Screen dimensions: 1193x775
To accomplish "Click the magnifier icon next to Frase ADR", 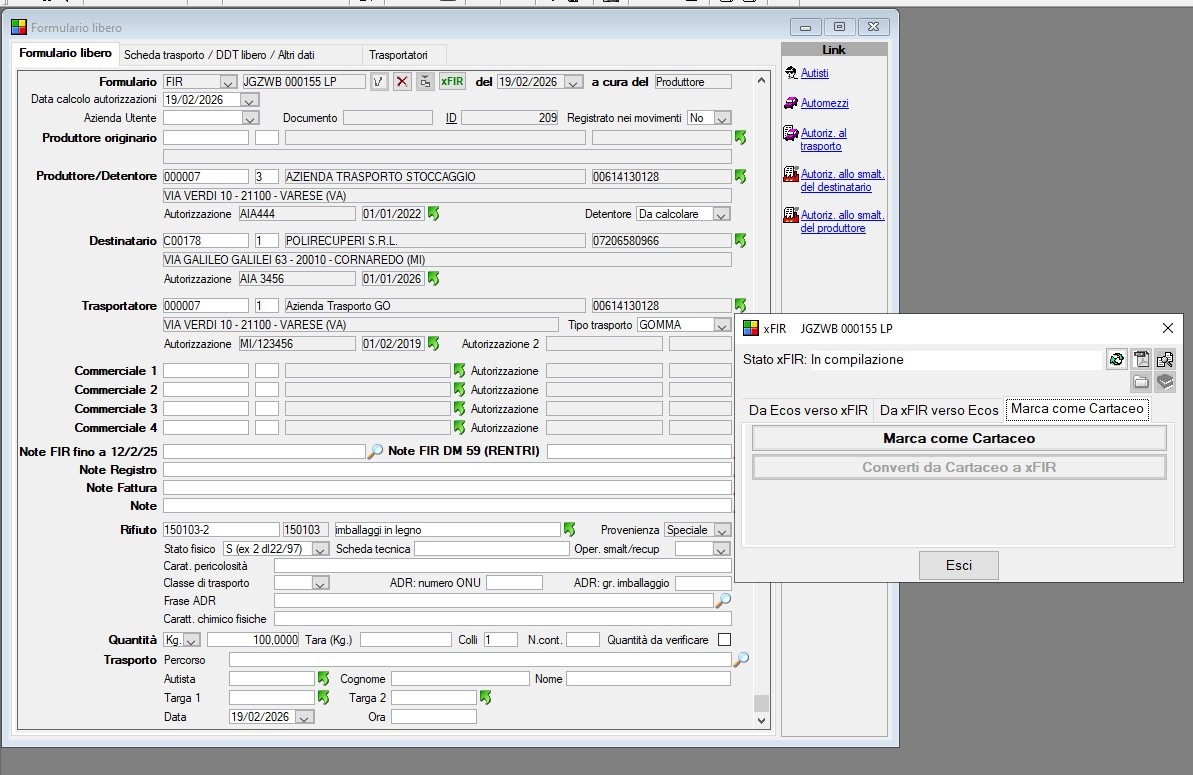I will pyautogui.click(x=723, y=601).
